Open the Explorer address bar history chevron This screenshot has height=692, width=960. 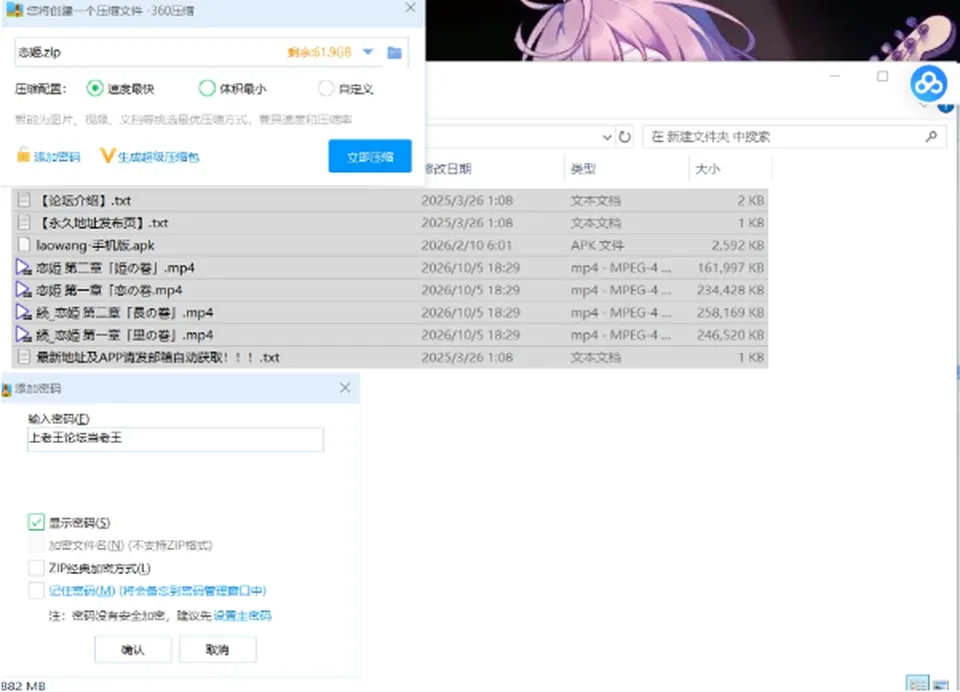tap(607, 137)
